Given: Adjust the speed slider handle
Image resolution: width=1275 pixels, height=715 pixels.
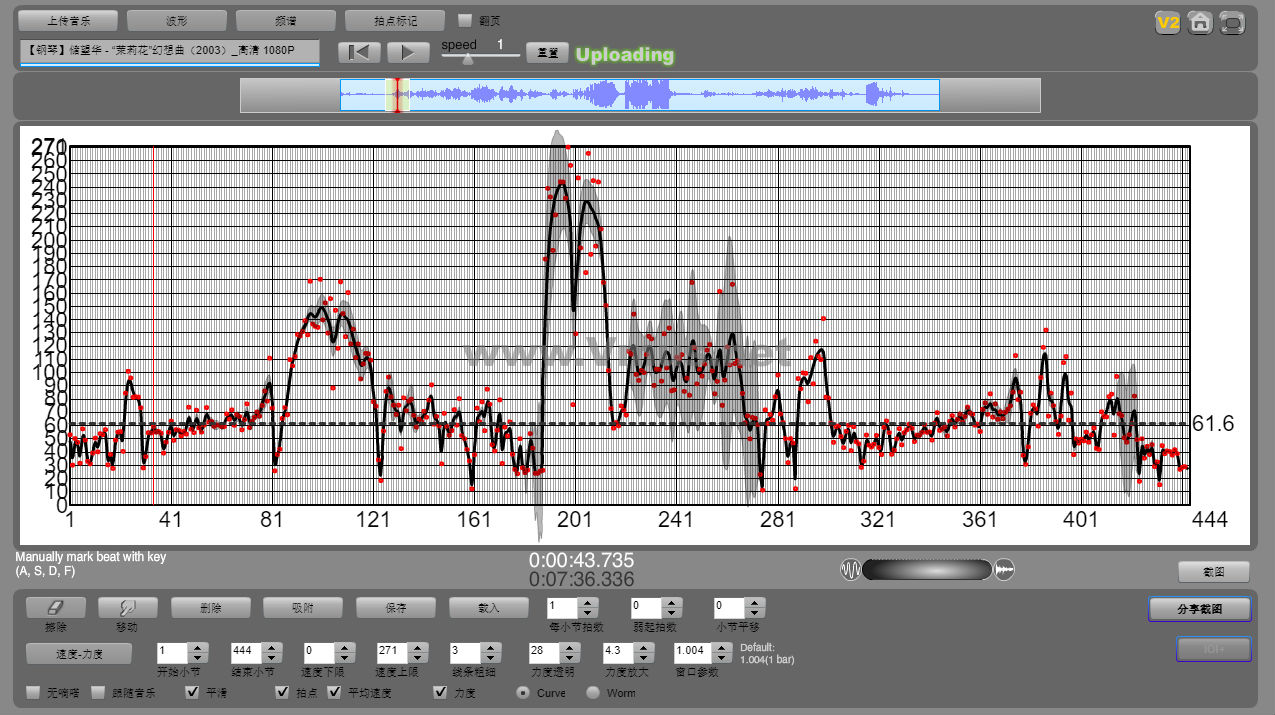Looking at the screenshot, I should (468, 59).
